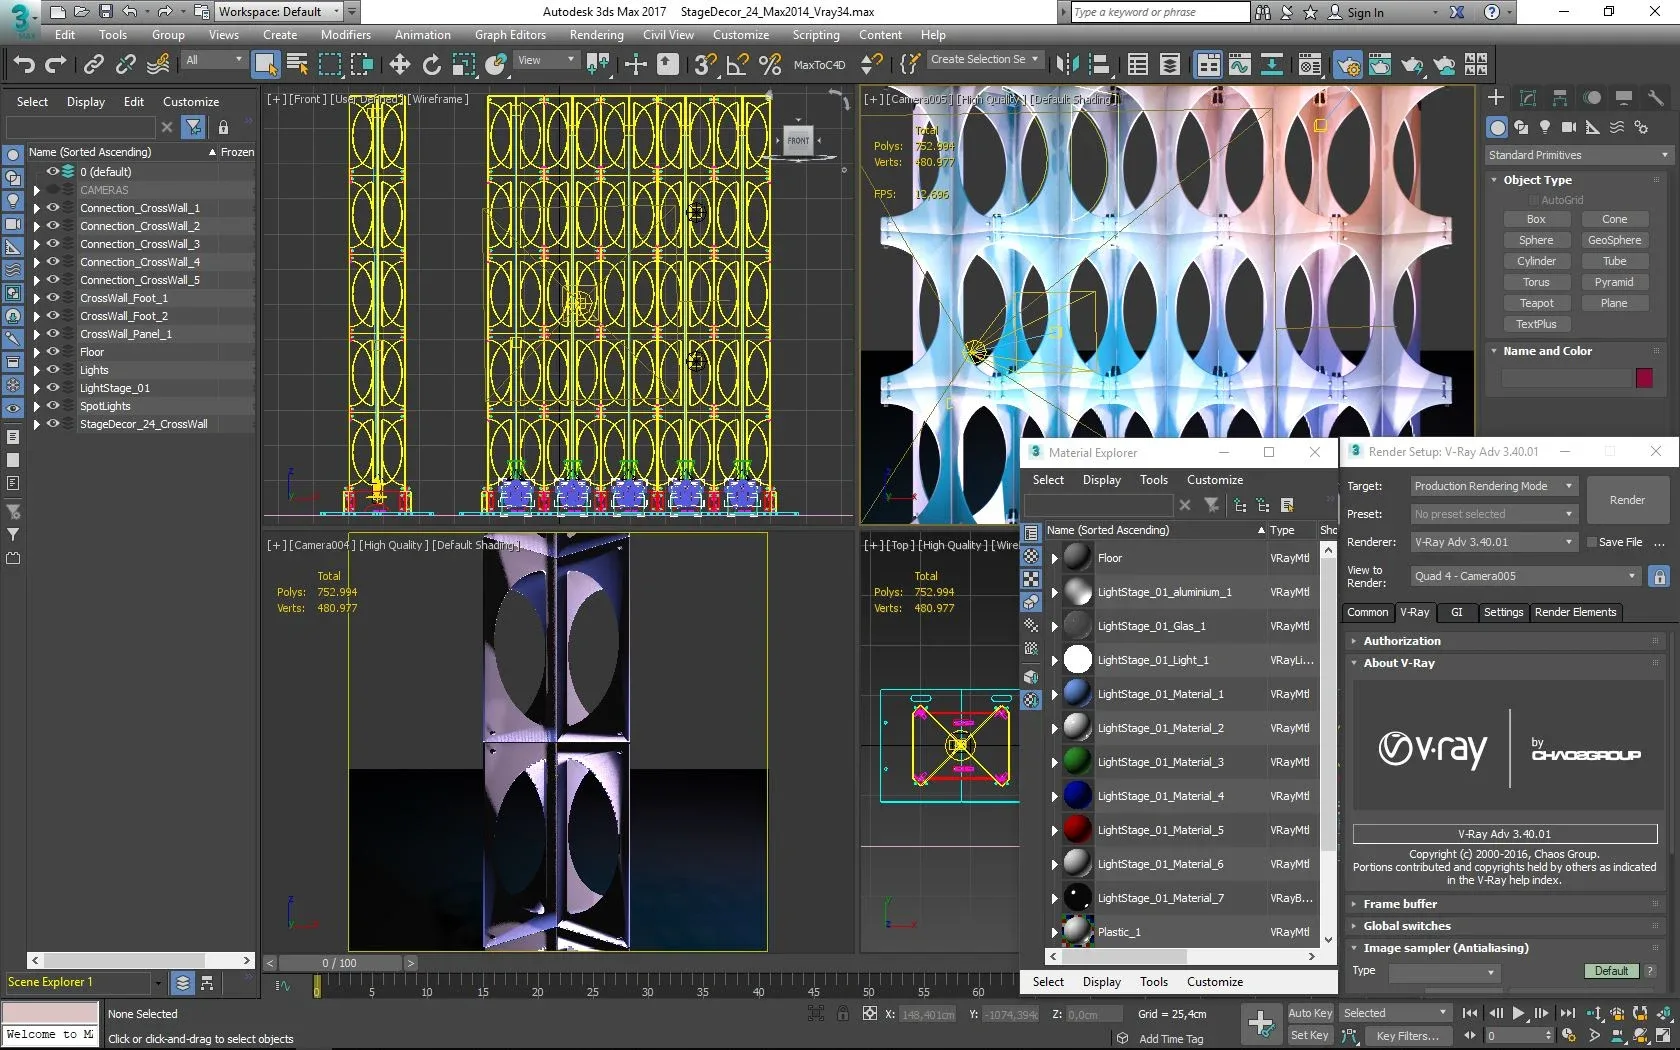
Task: Click the Render button
Action: (x=1627, y=500)
